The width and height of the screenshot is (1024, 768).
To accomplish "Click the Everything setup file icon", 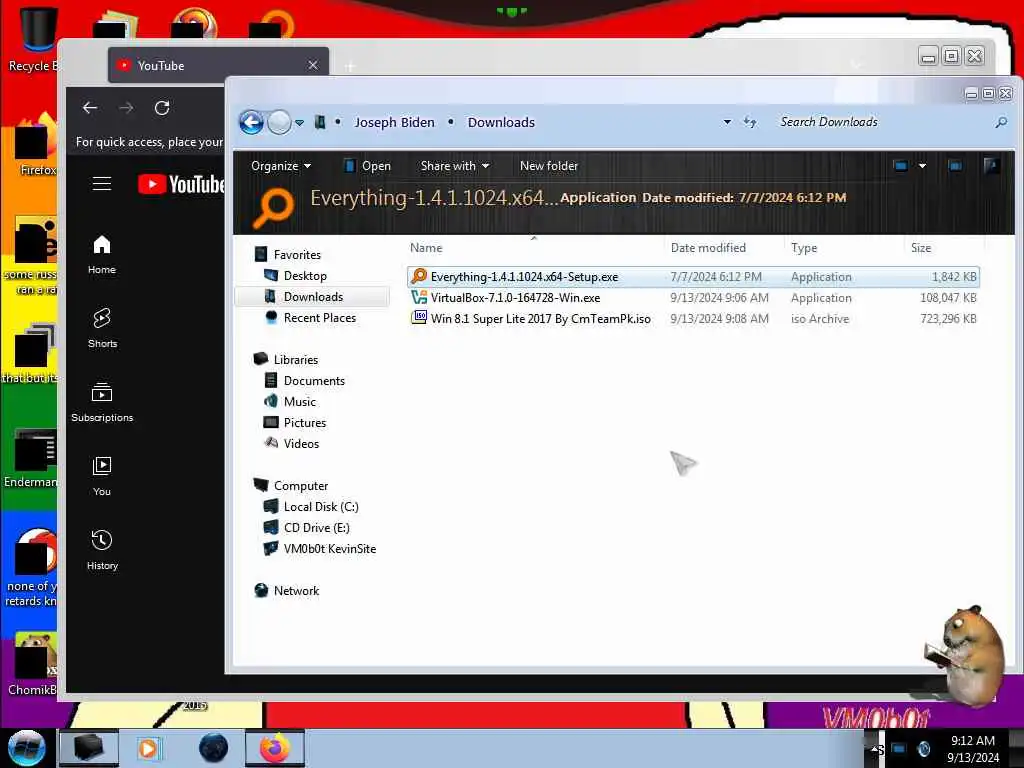I will 419,276.
